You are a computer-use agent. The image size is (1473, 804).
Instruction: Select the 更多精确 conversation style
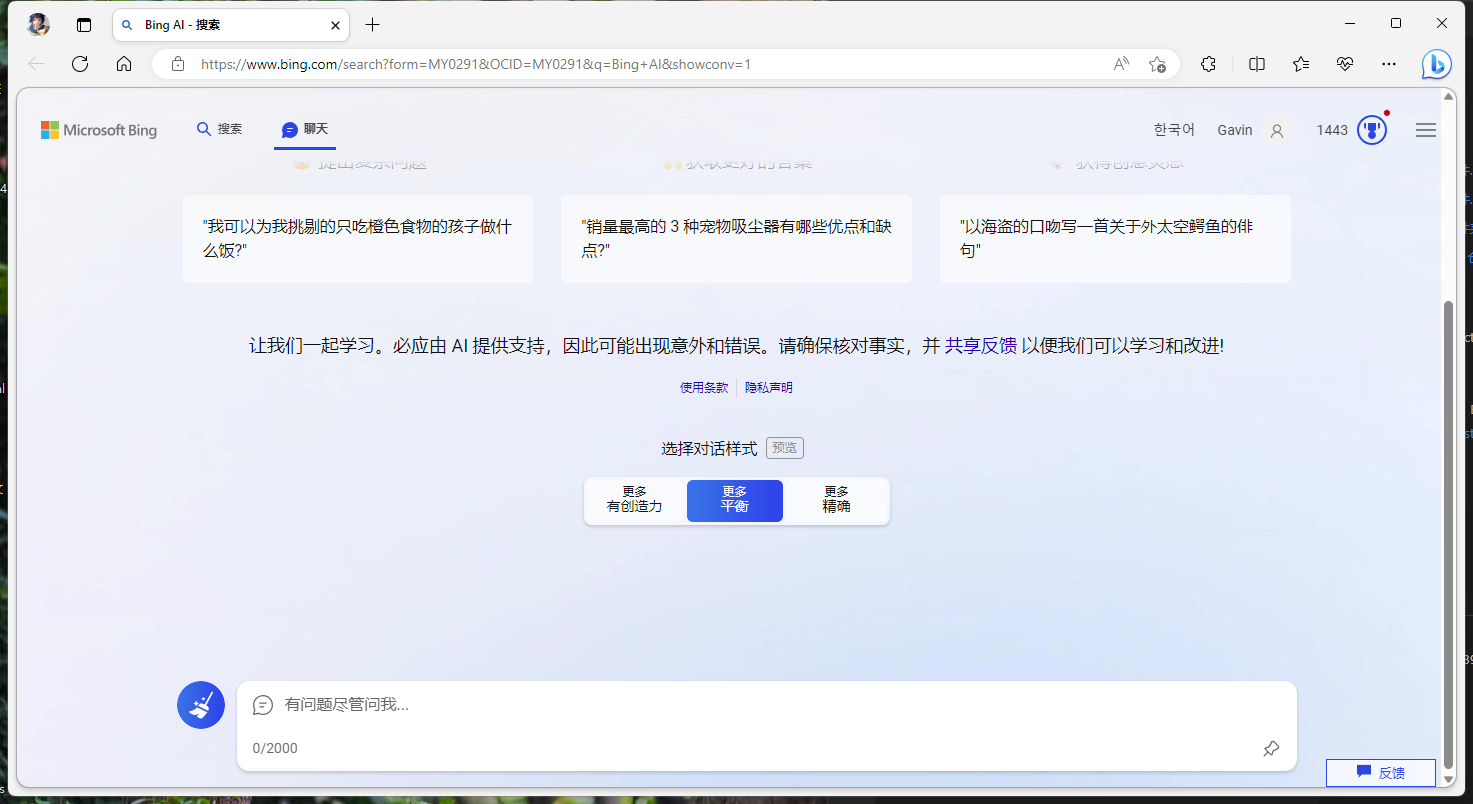(x=836, y=500)
